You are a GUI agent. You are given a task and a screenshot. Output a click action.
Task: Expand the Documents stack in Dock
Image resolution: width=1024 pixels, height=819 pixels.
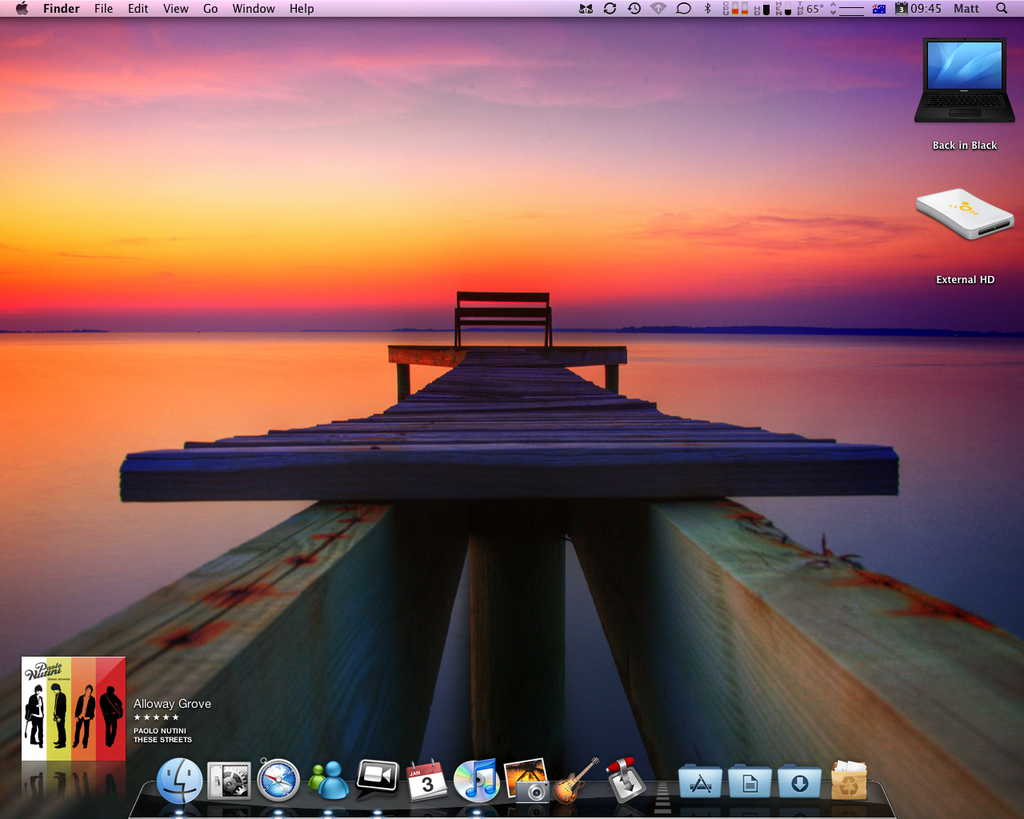pos(750,781)
